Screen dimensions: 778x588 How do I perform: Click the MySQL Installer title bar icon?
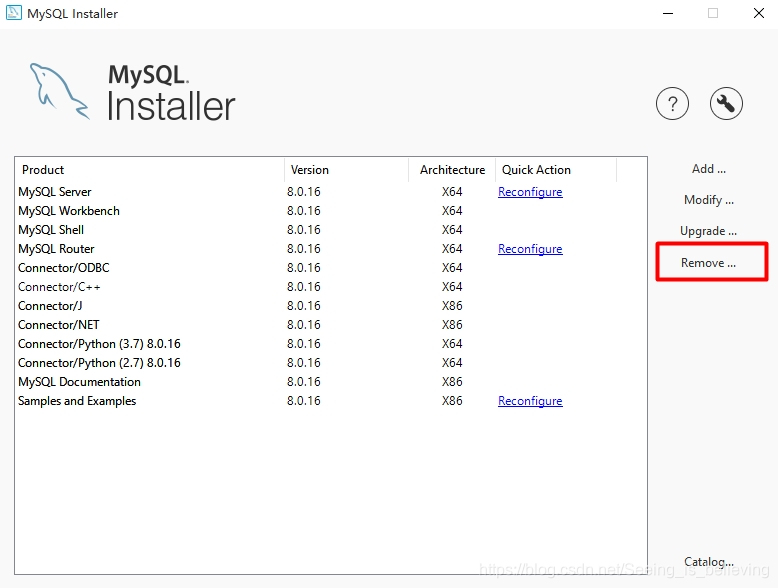[x=13, y=13]
